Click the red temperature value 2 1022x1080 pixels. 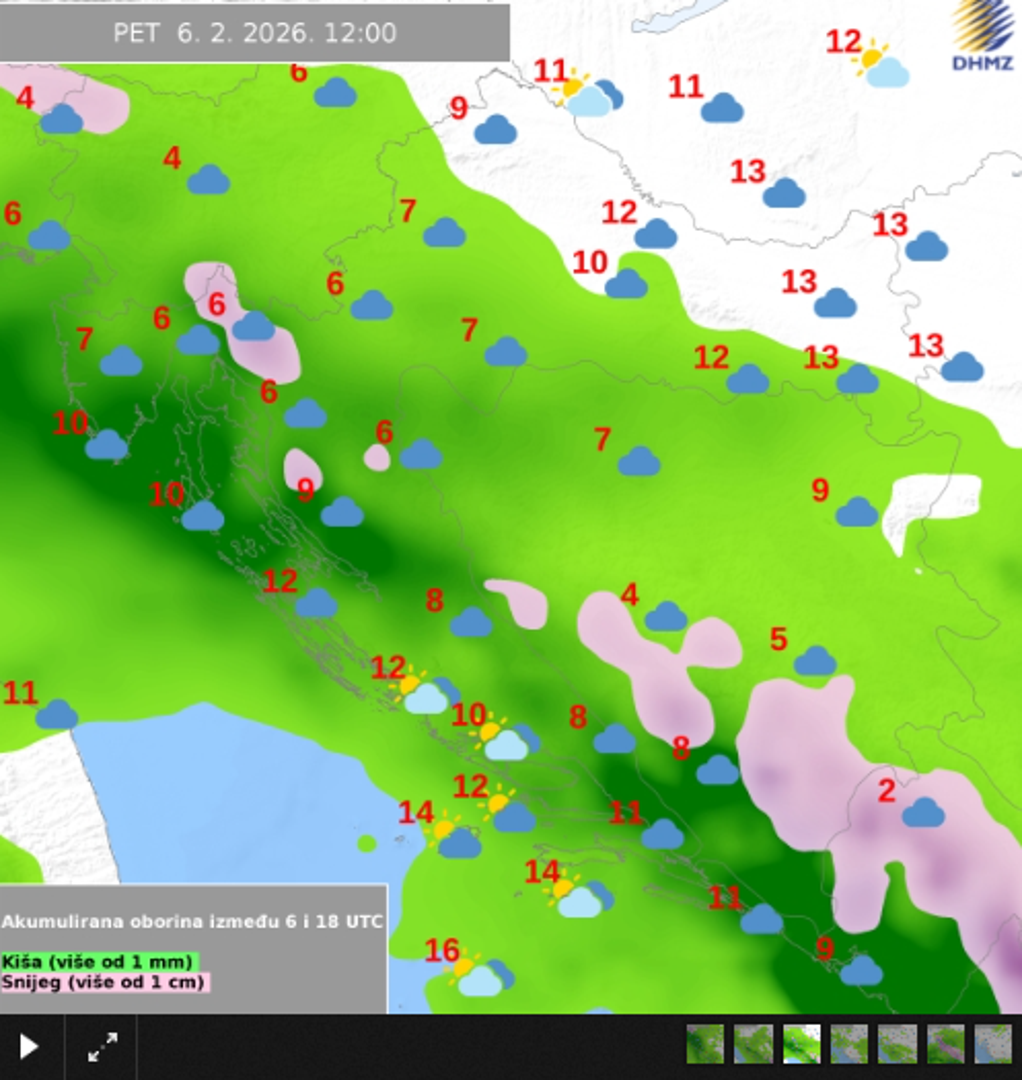(x=886, y=791)
